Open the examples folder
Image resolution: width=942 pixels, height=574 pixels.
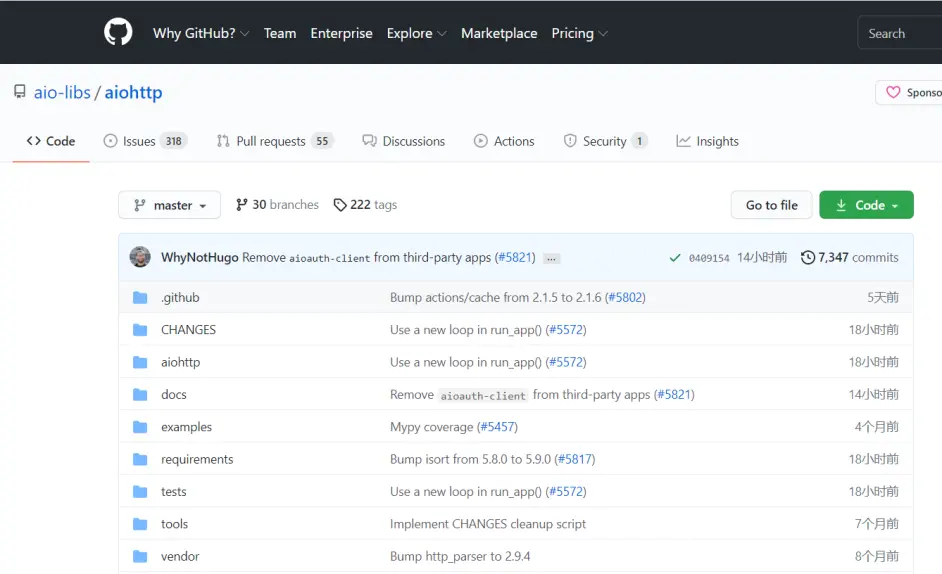186,427
